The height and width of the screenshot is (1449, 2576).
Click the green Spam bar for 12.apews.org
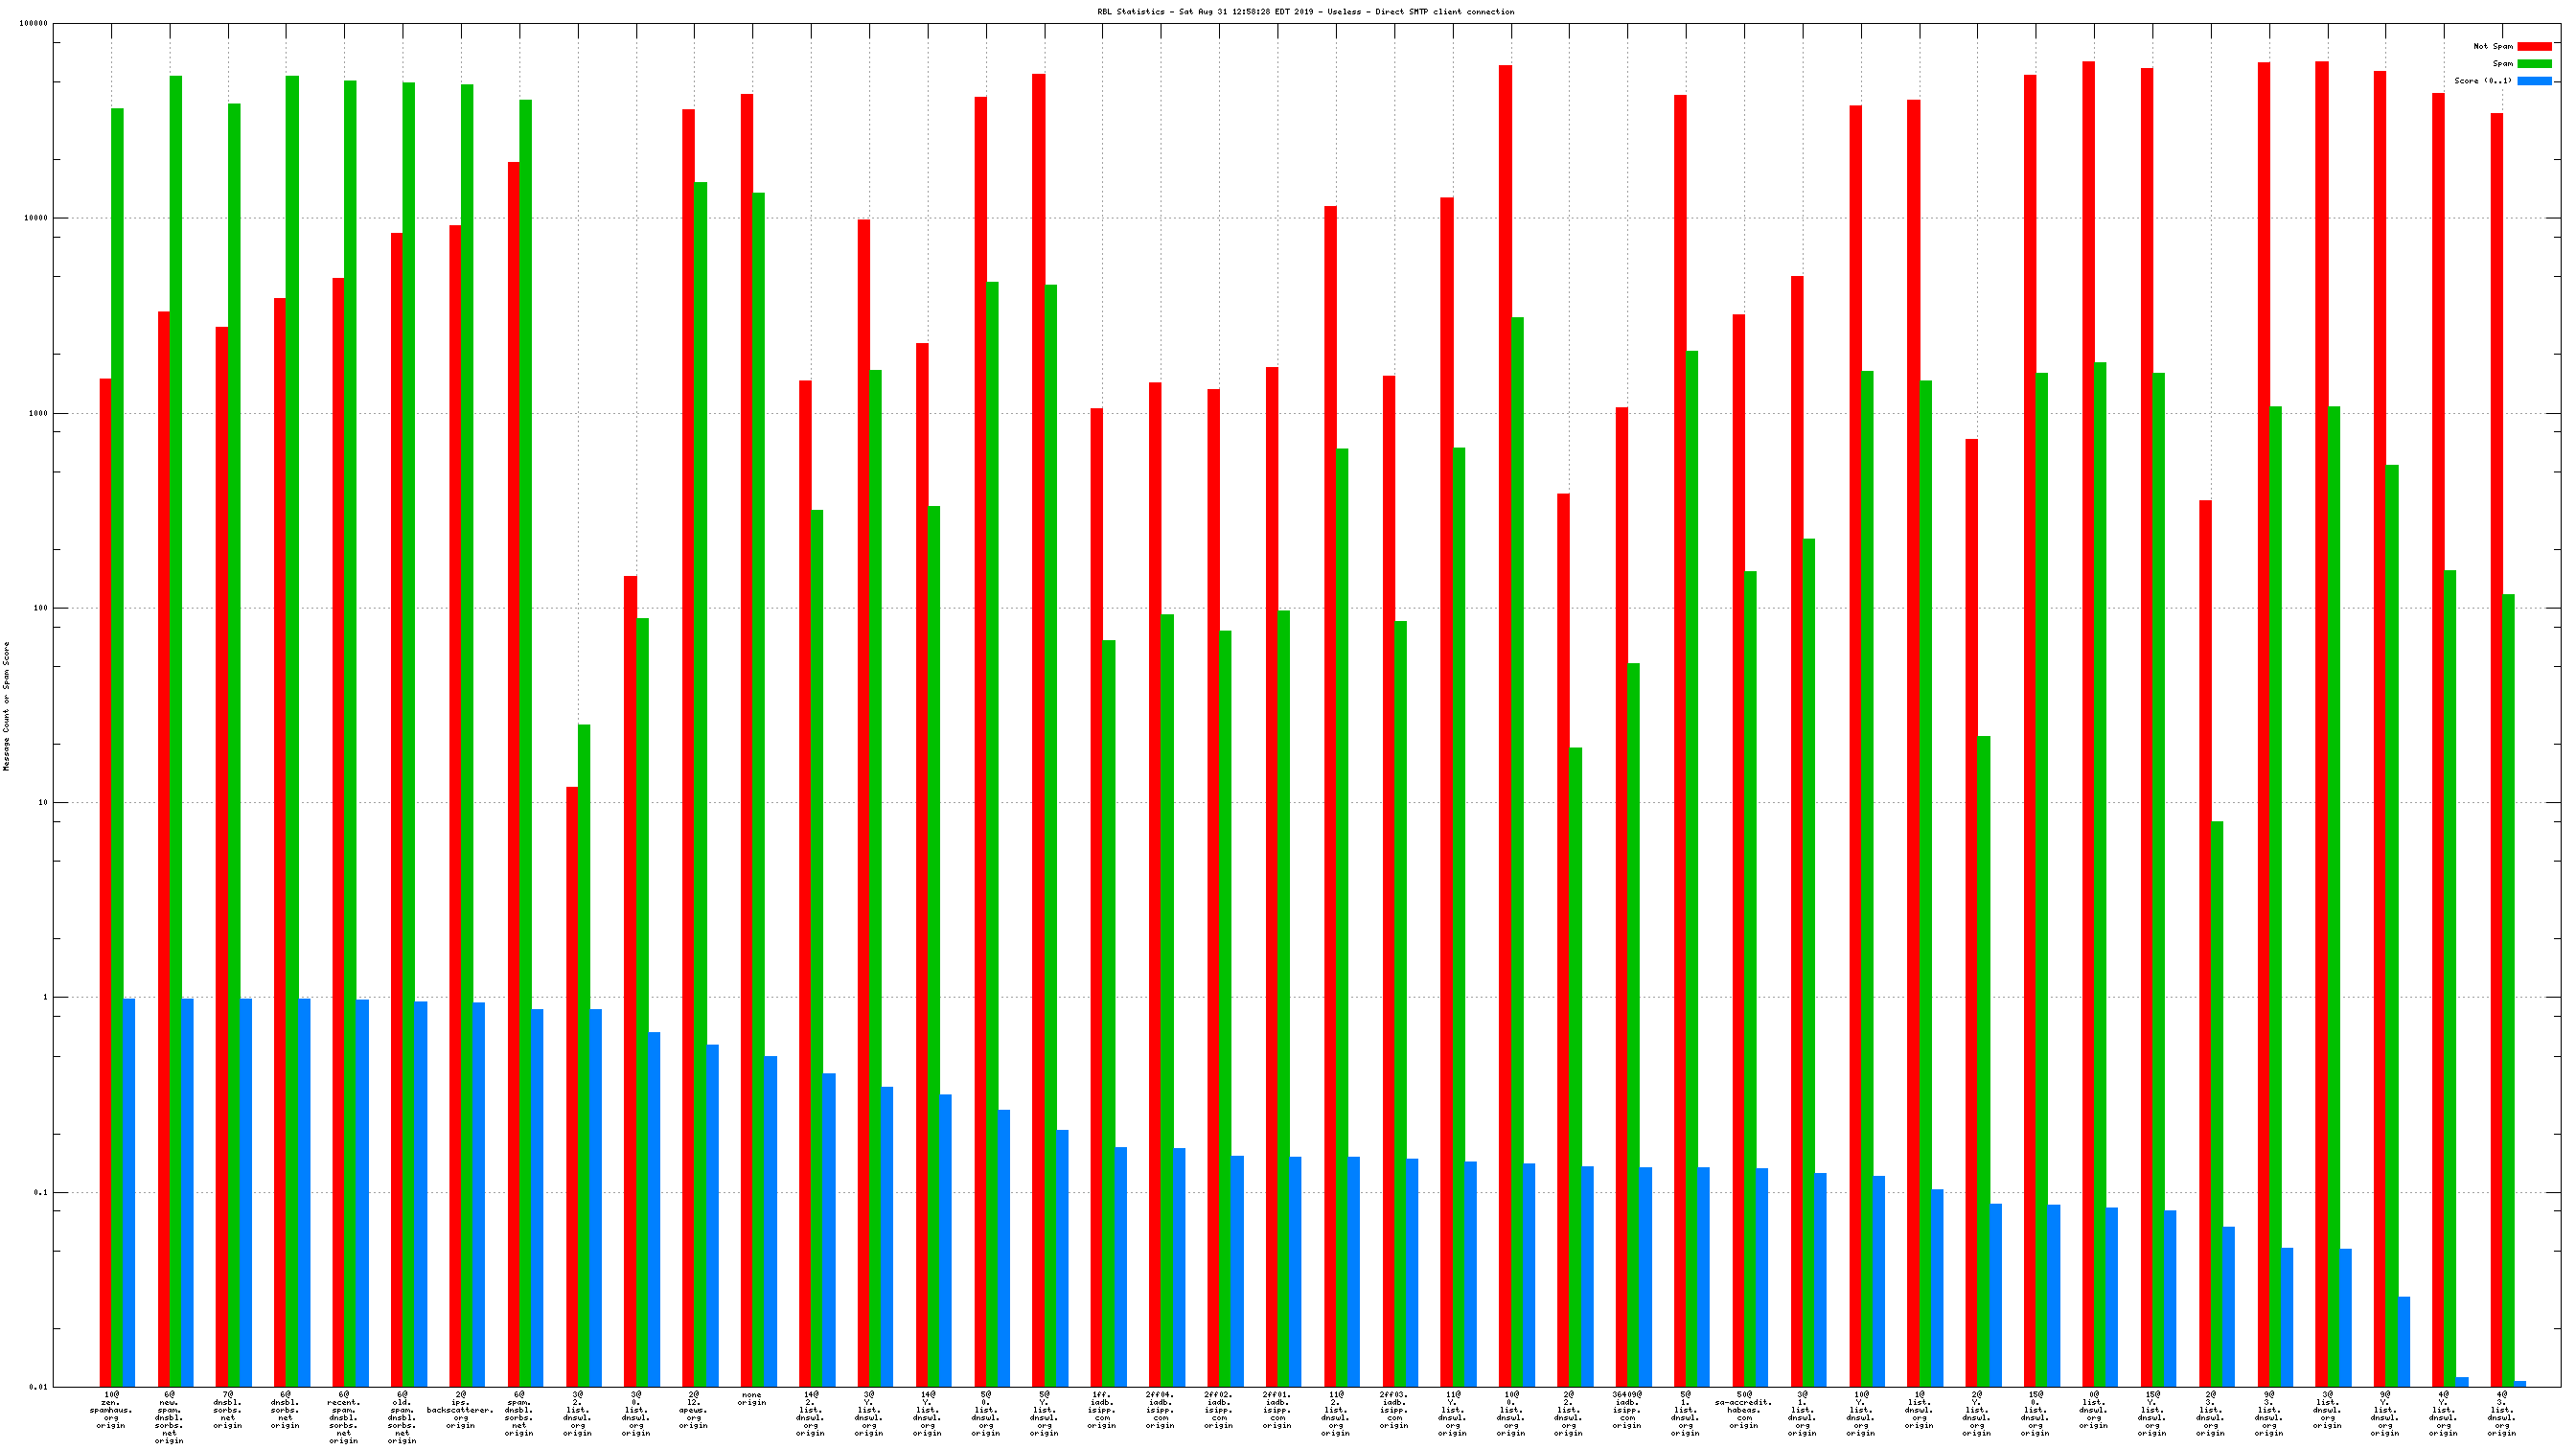tap(700, 784)
